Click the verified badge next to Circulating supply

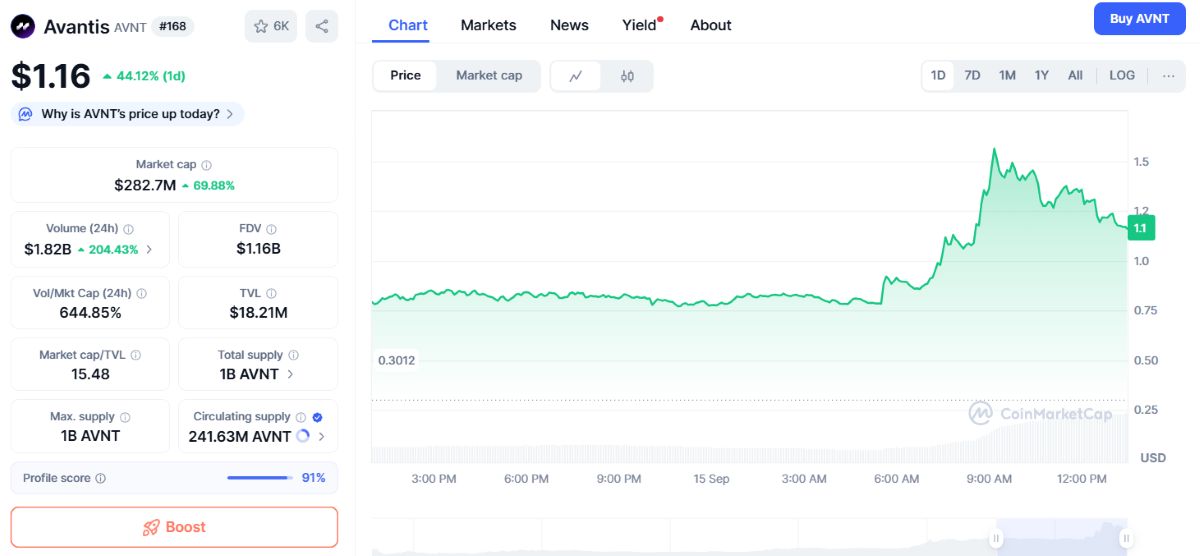click(317, 417)
